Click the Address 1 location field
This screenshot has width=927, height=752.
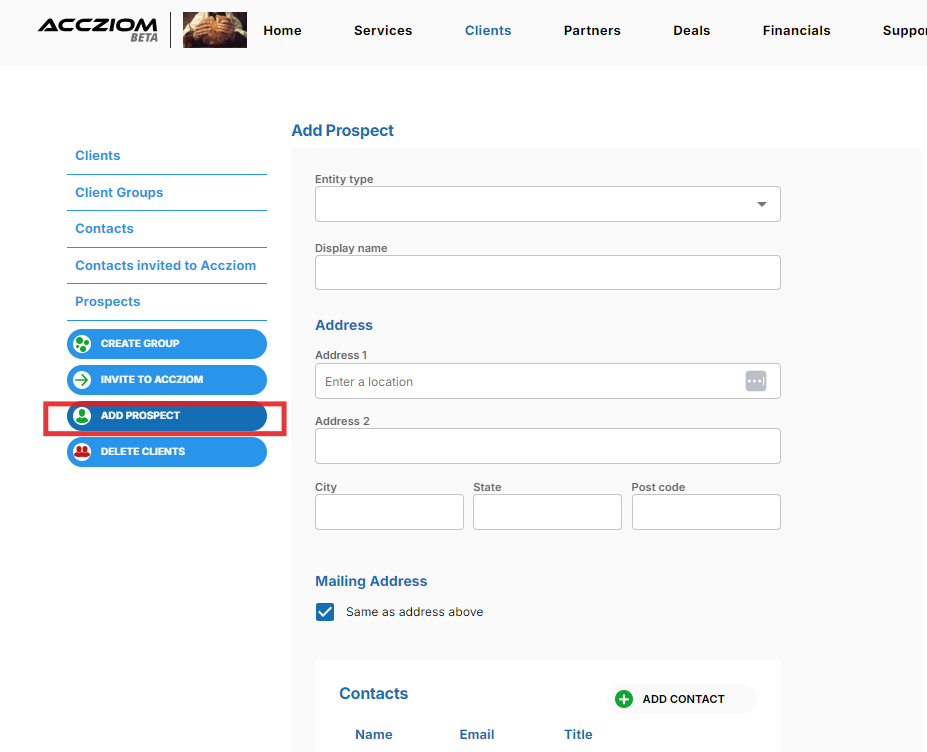(547, 381)
